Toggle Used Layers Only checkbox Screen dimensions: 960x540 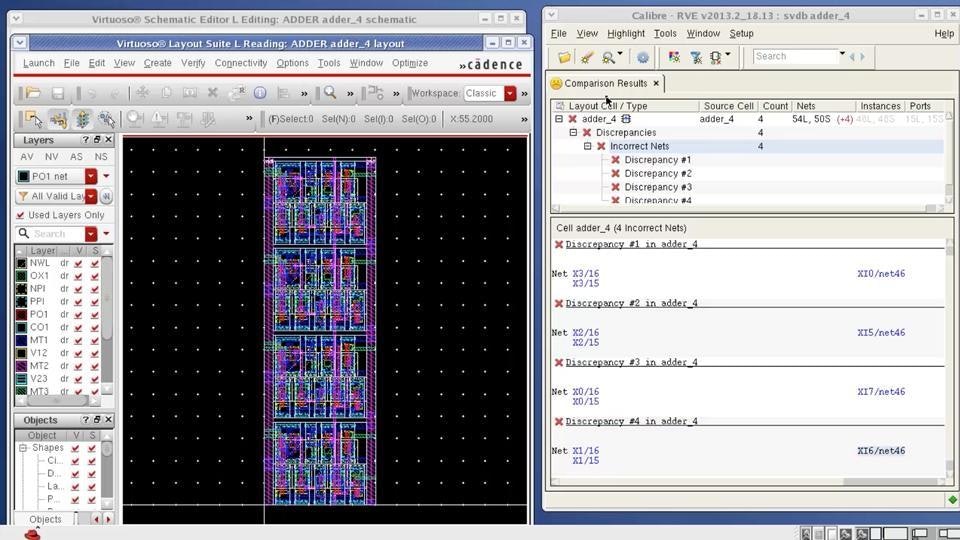[20, 216]
